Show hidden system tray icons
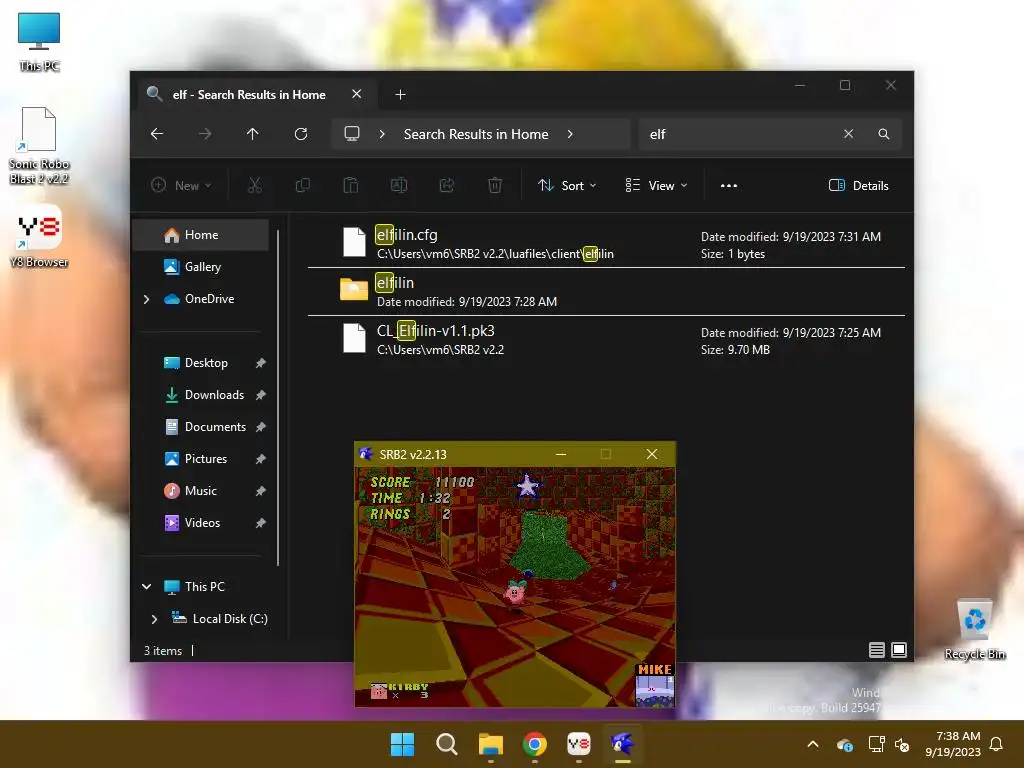1024x768 pixels. [813, 744]
